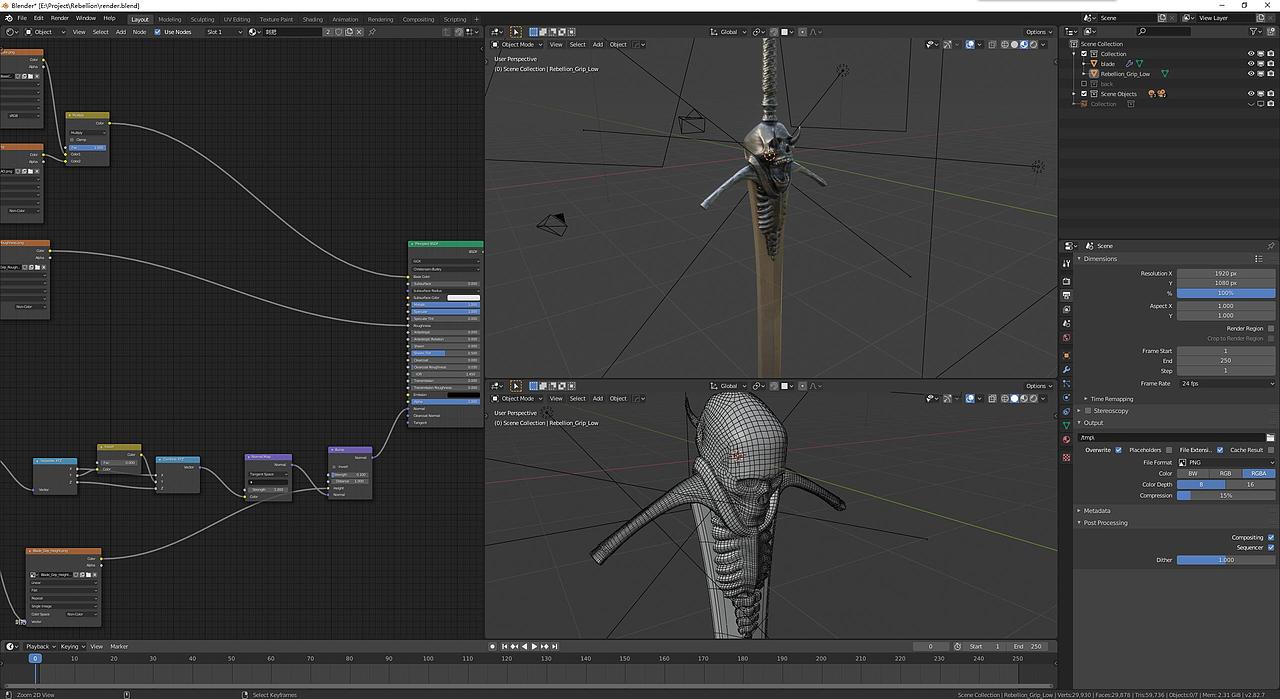The height and width of the screenshot is (699, 1280).
Task: Open the Output properties tab icon
Action: coord(1066,295)
